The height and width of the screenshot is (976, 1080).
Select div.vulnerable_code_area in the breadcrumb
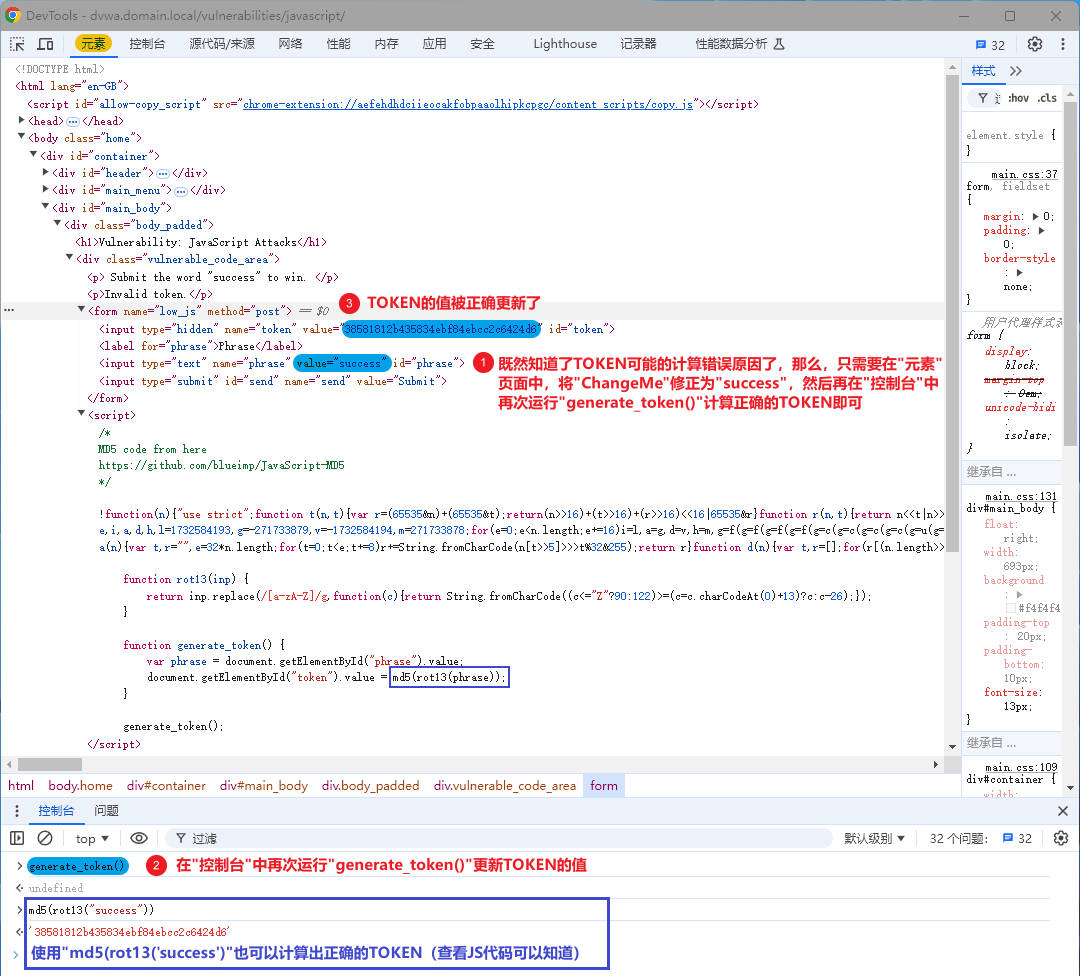pyautogui.click(x=505, y=786)
